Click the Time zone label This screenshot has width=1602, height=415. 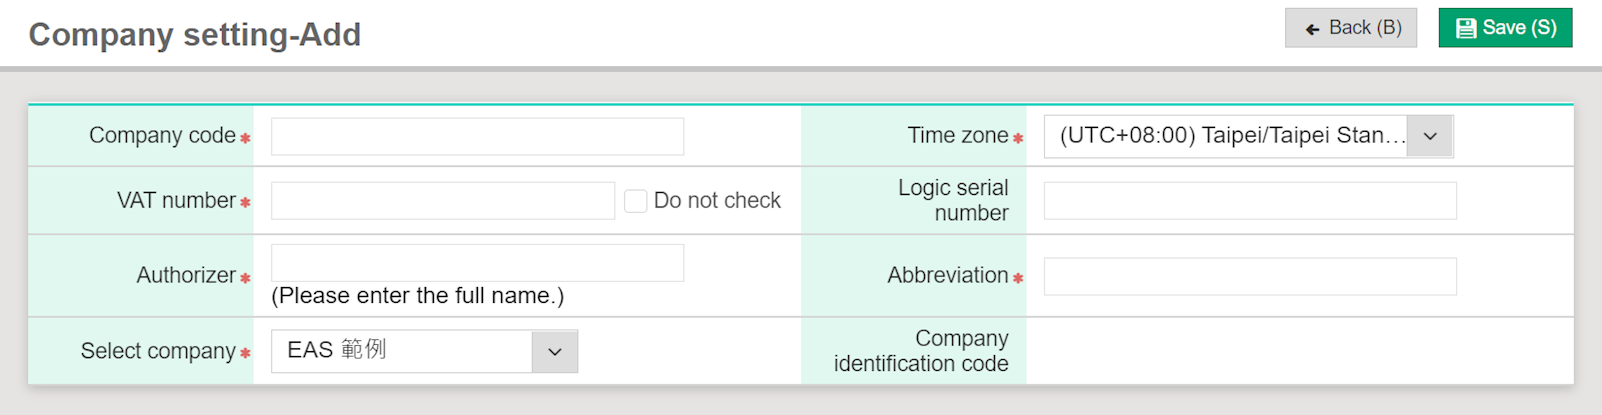point(957,136)
